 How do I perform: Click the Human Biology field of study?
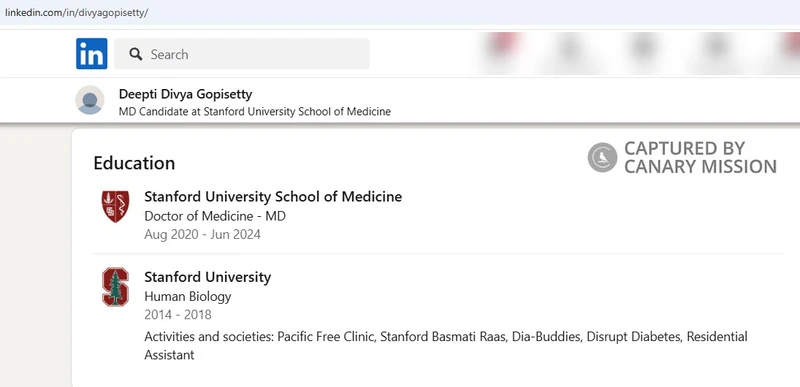click(x=188, y=296)
